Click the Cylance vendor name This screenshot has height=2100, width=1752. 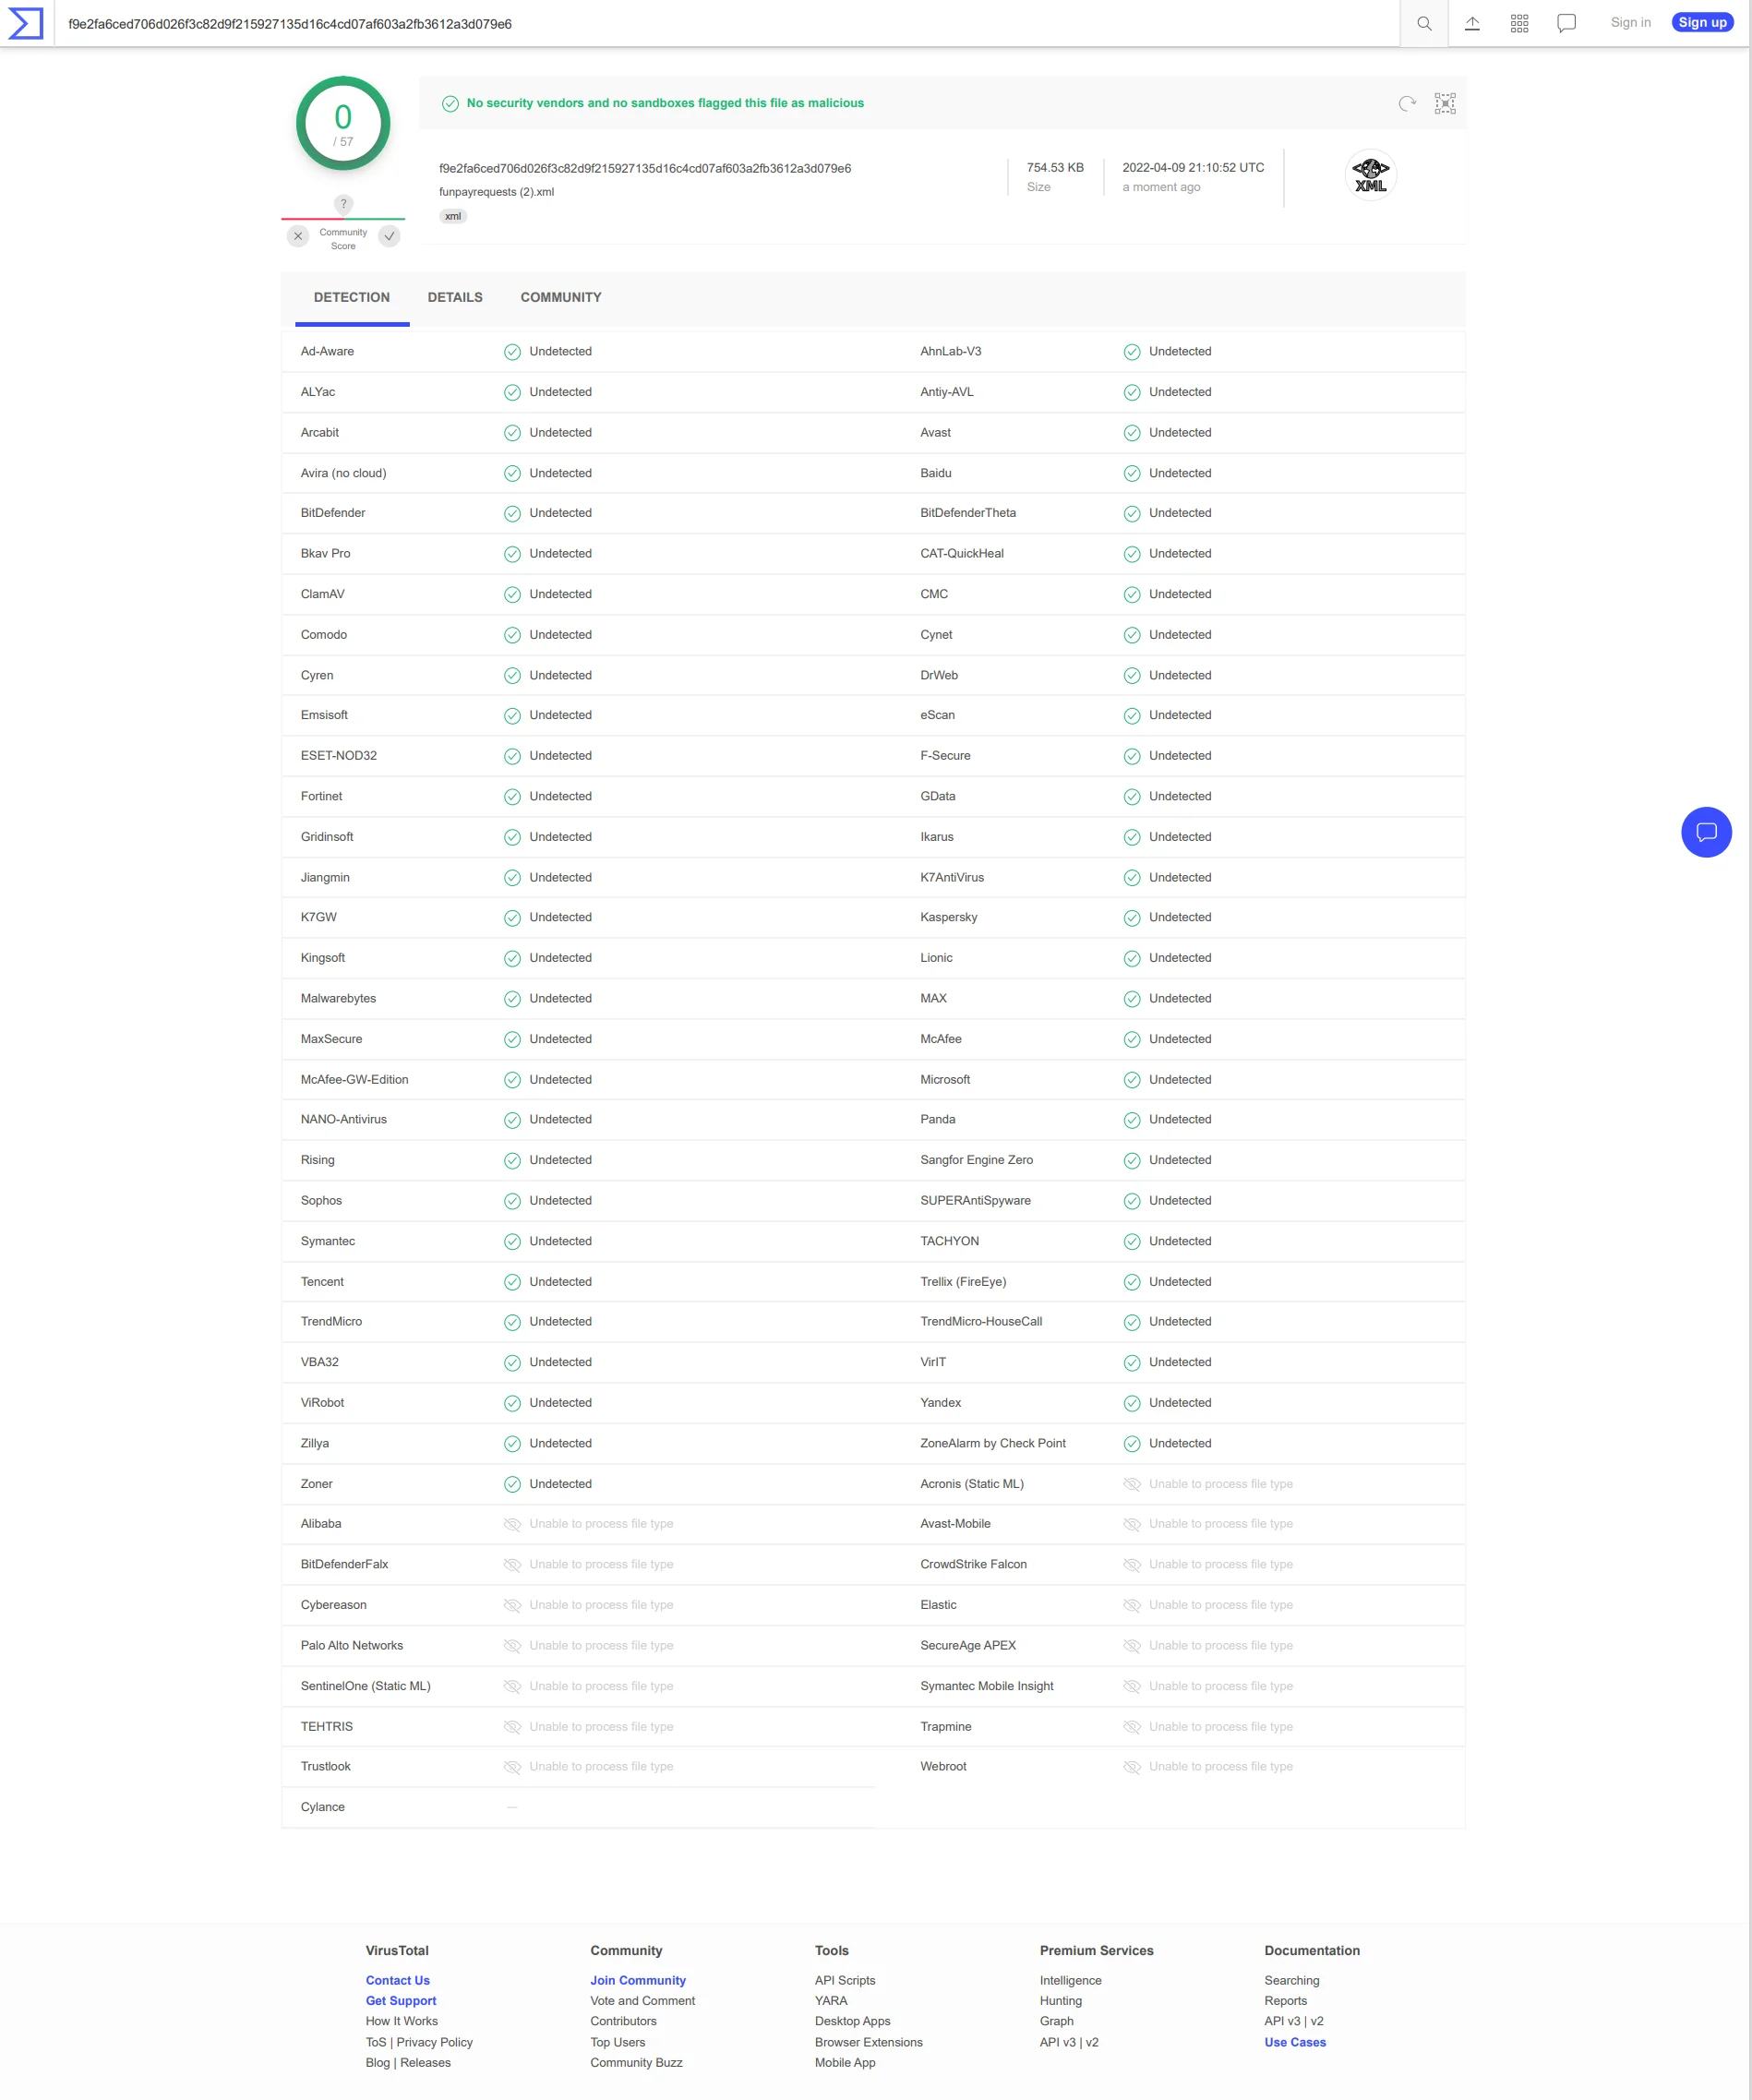[323, 1807]
